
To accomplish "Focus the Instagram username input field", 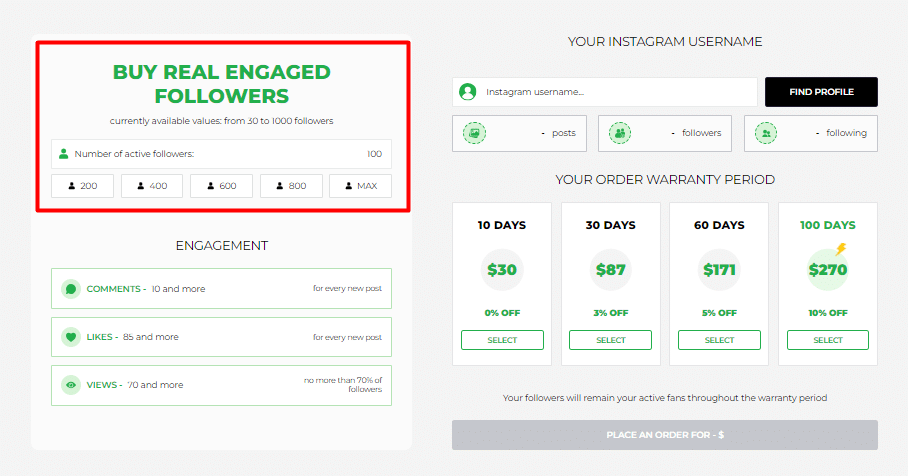I will tap(605, 91).
